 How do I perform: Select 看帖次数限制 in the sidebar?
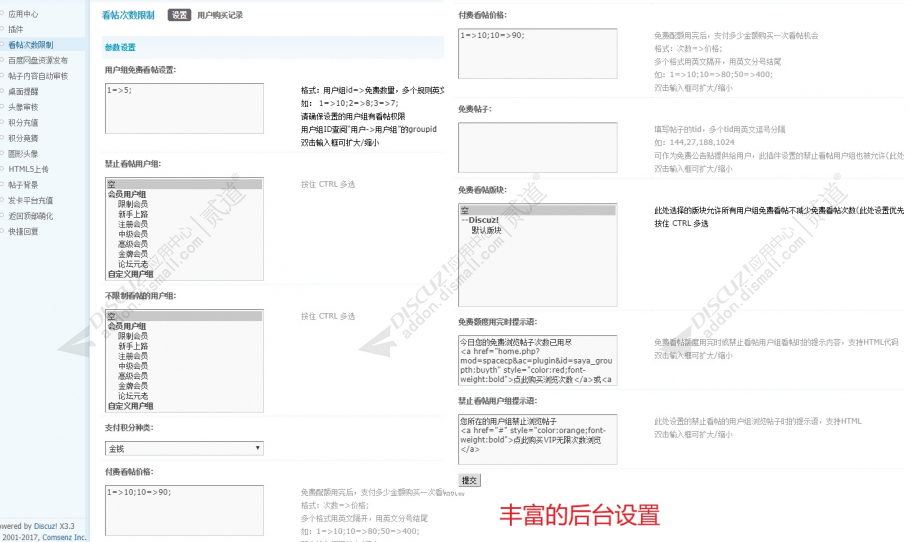click(31, 45)
